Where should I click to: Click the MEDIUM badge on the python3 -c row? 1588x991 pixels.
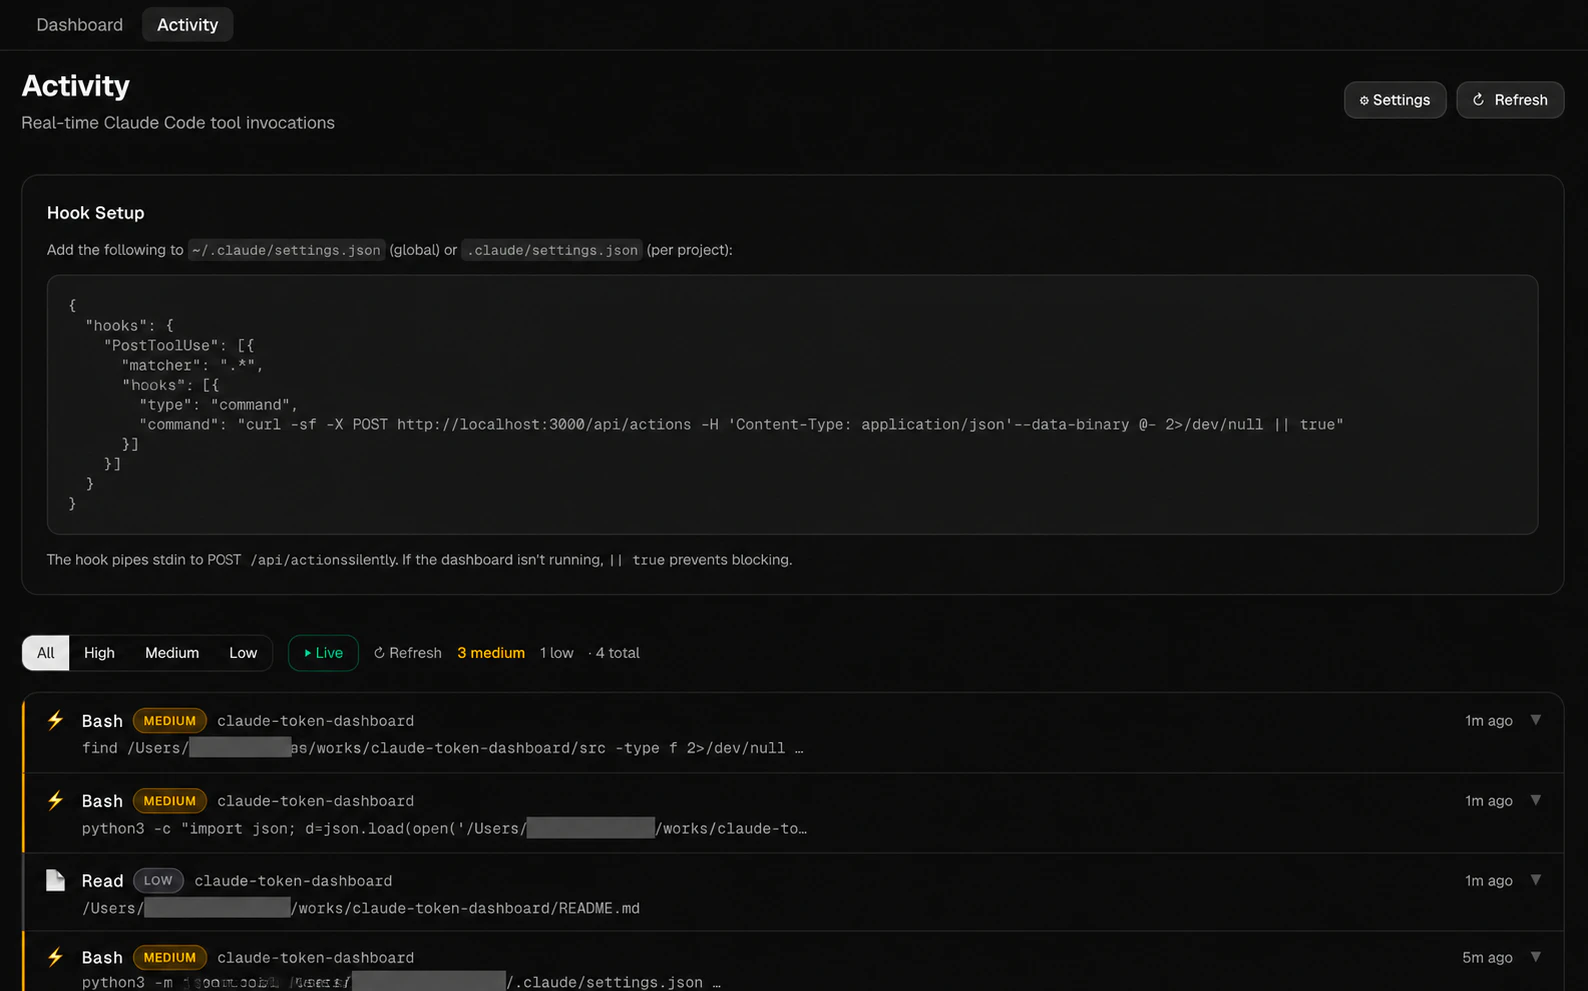pos(169,801)
